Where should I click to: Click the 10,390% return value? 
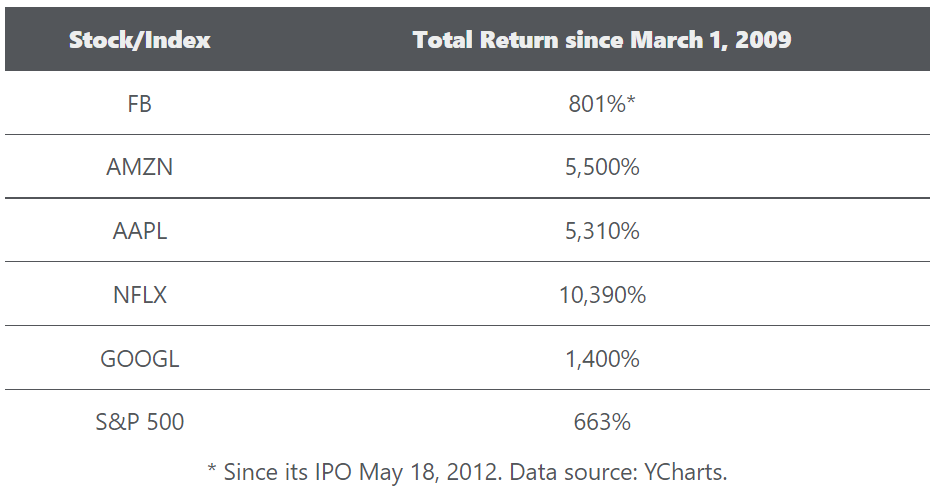(x=602, y=295)
